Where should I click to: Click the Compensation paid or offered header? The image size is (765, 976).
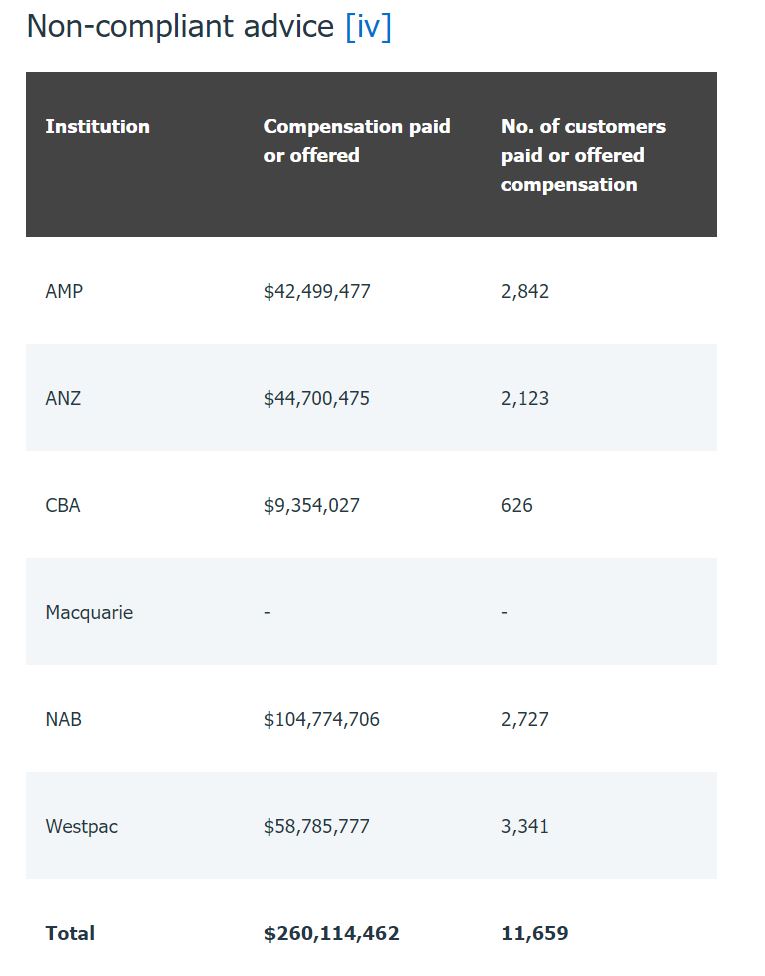[x=357, y=141]
